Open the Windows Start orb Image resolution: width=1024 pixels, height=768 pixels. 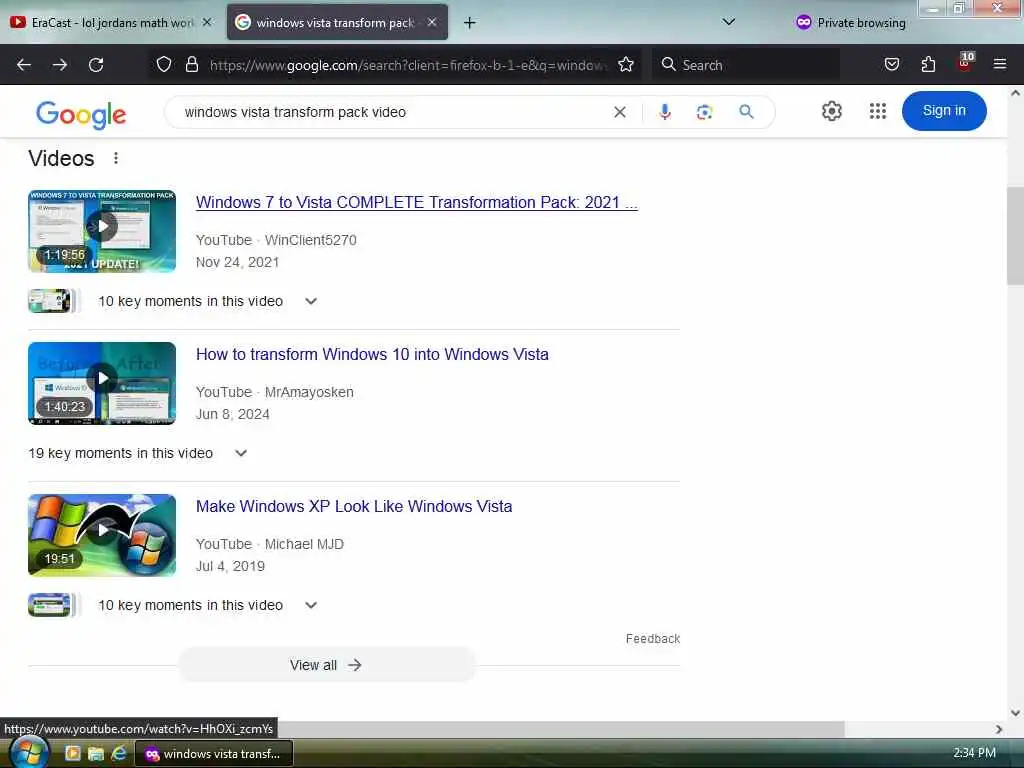point(29,752)
